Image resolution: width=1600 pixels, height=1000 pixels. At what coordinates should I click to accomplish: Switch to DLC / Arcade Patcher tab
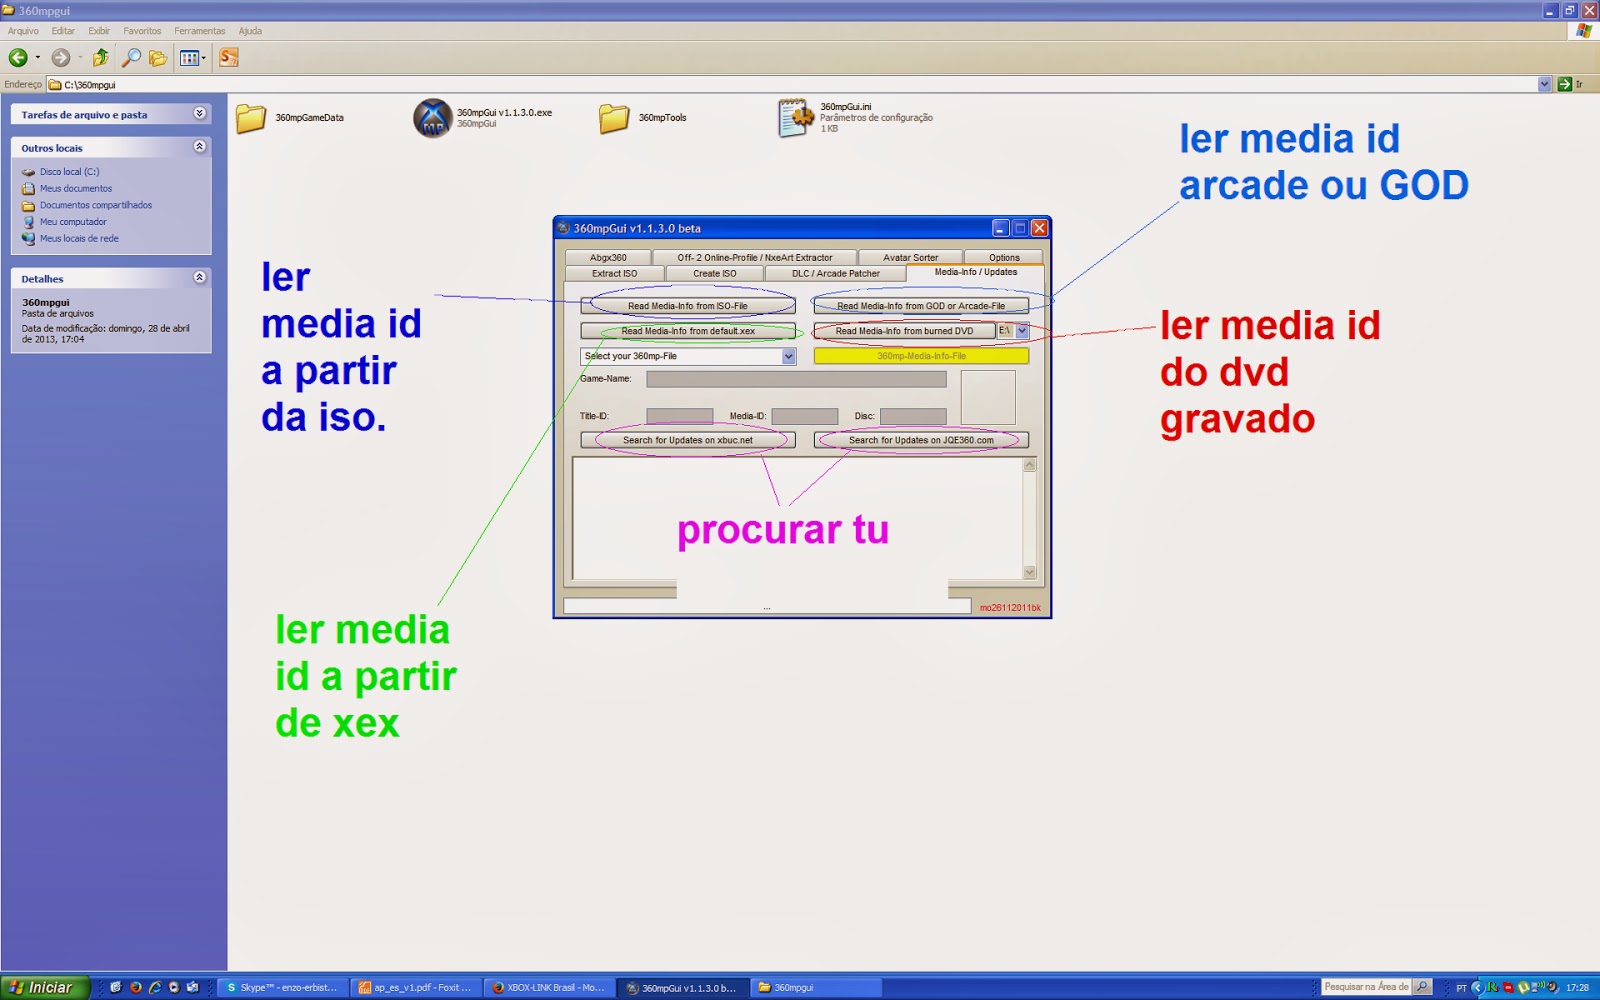836,273
